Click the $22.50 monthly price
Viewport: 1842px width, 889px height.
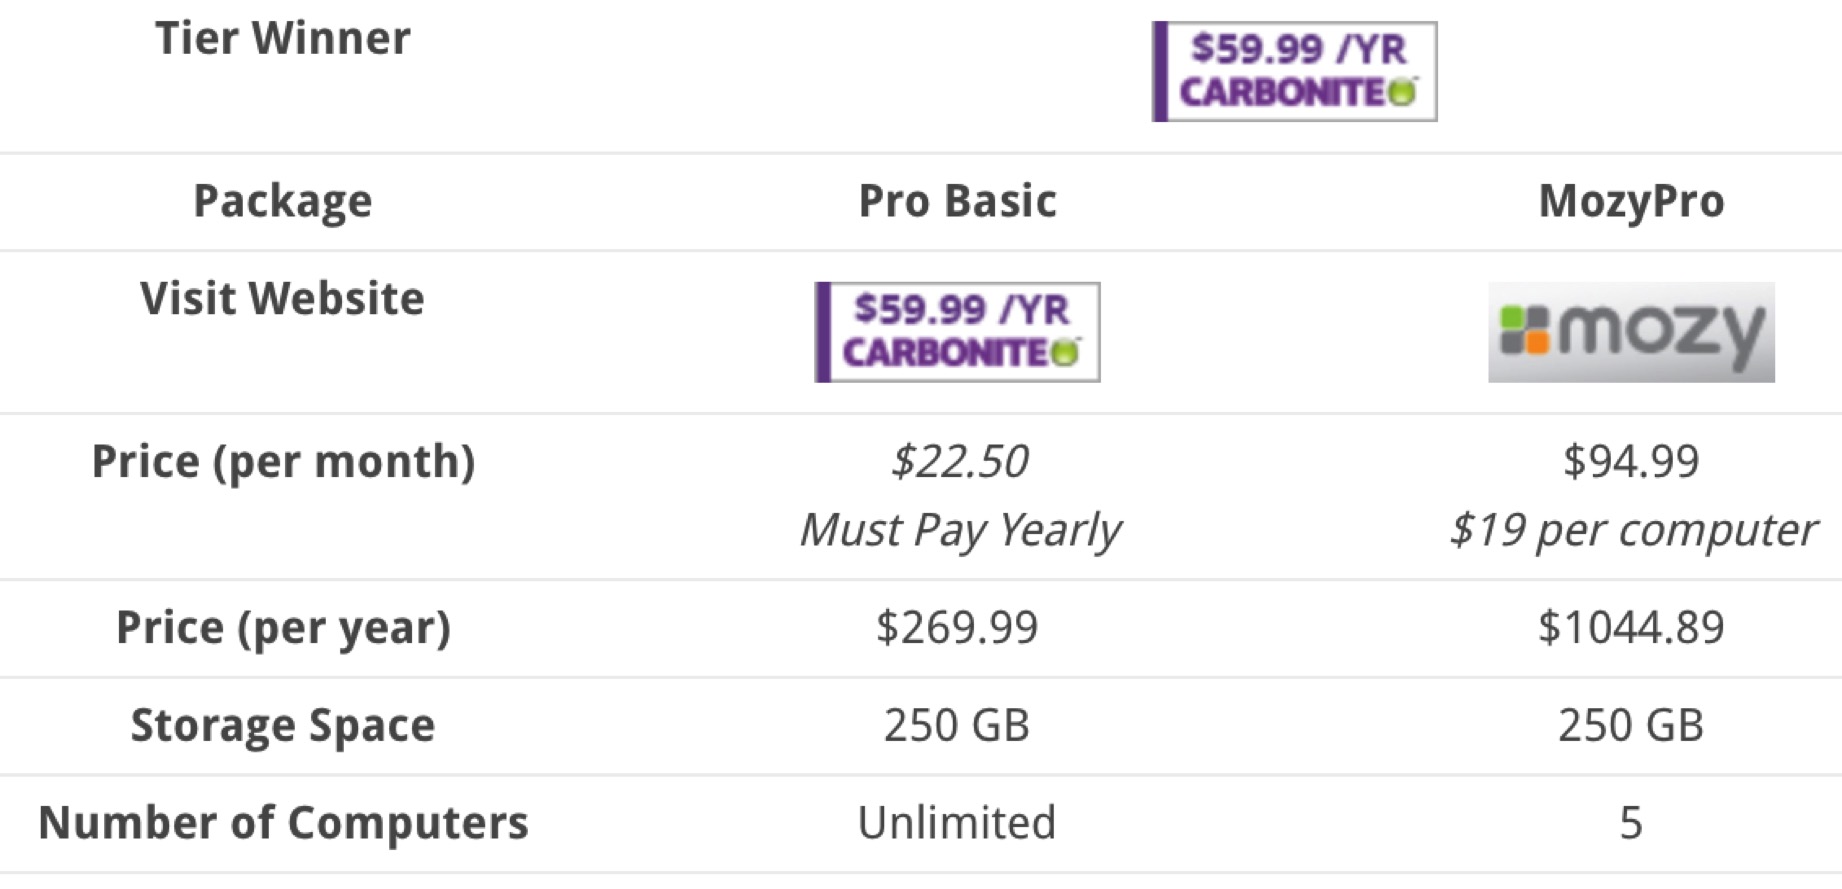pyautogui.click(x=959, y=461)
